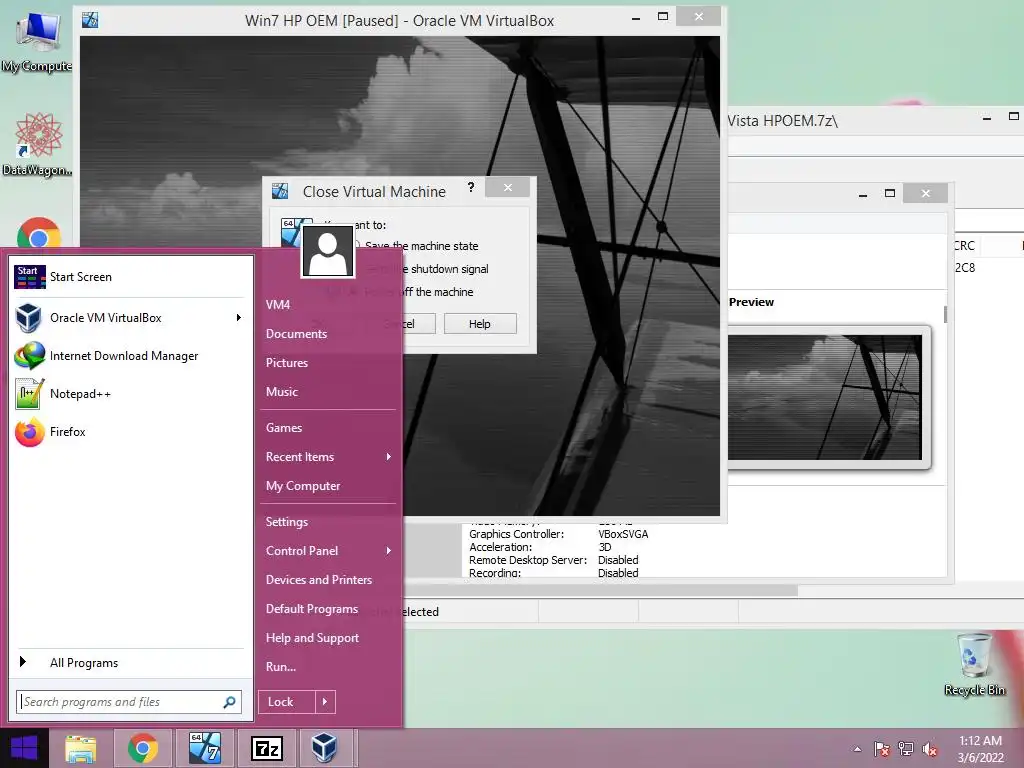Viewport: 1024px width, 768px height.
Task: Open Google Chrome desktop icon
Action: pyautogui.click(x=39, y=232)
